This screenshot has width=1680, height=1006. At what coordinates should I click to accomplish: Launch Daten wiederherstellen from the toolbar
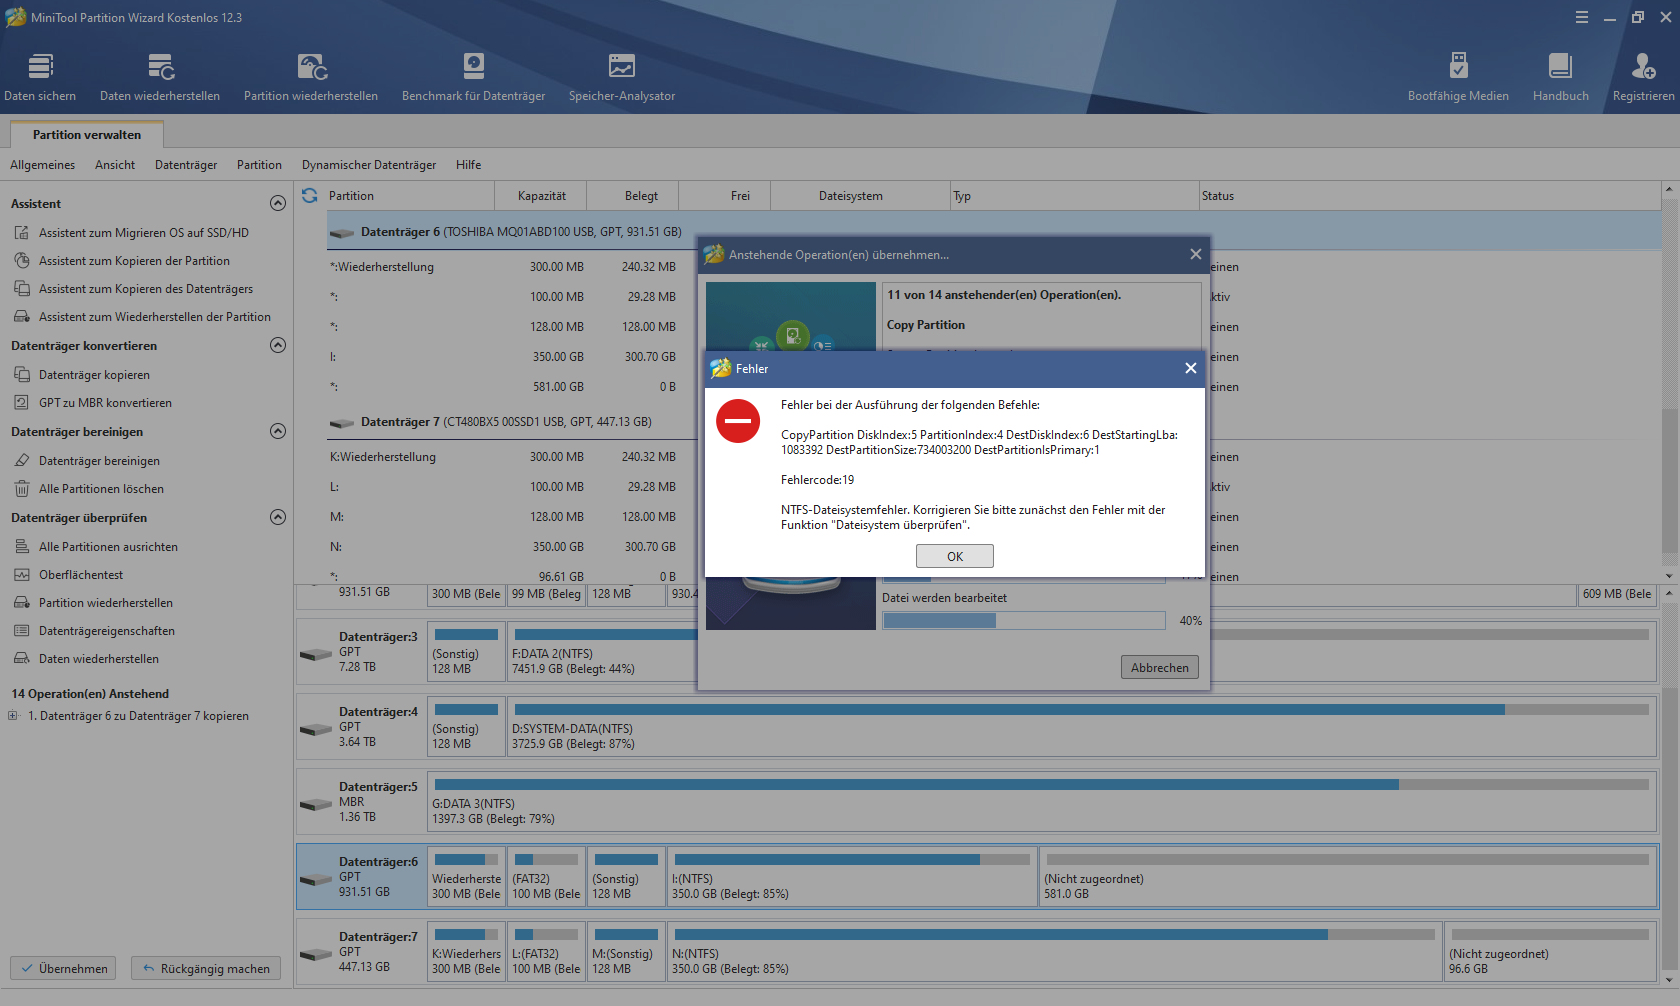160,77
